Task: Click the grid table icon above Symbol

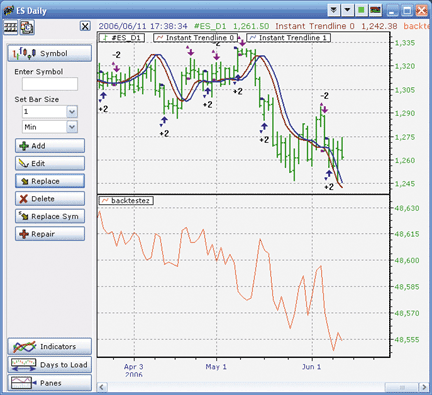Action: pyautogui.click(x=10, y=27)
